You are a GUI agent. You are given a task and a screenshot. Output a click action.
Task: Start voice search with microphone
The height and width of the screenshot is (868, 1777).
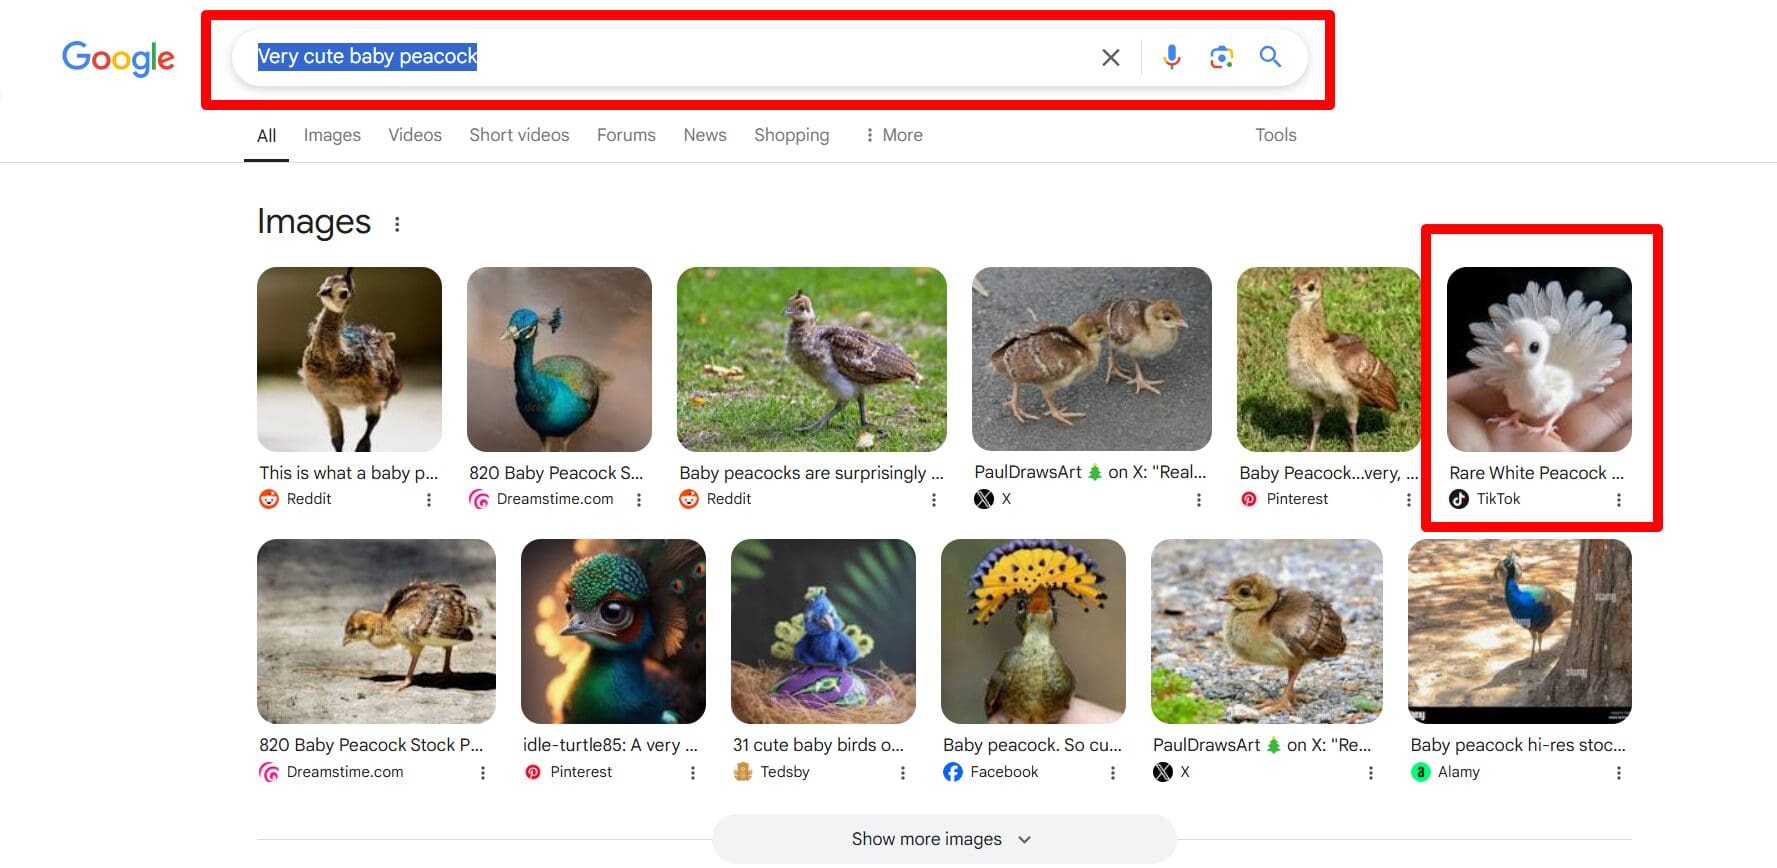(x=1171, y=57)
